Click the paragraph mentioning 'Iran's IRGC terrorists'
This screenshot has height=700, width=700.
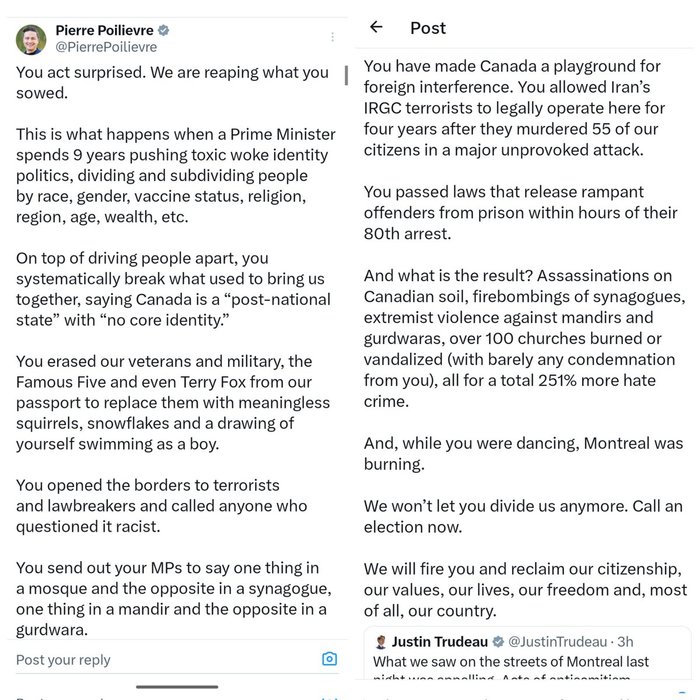click(x=514, y=108)
